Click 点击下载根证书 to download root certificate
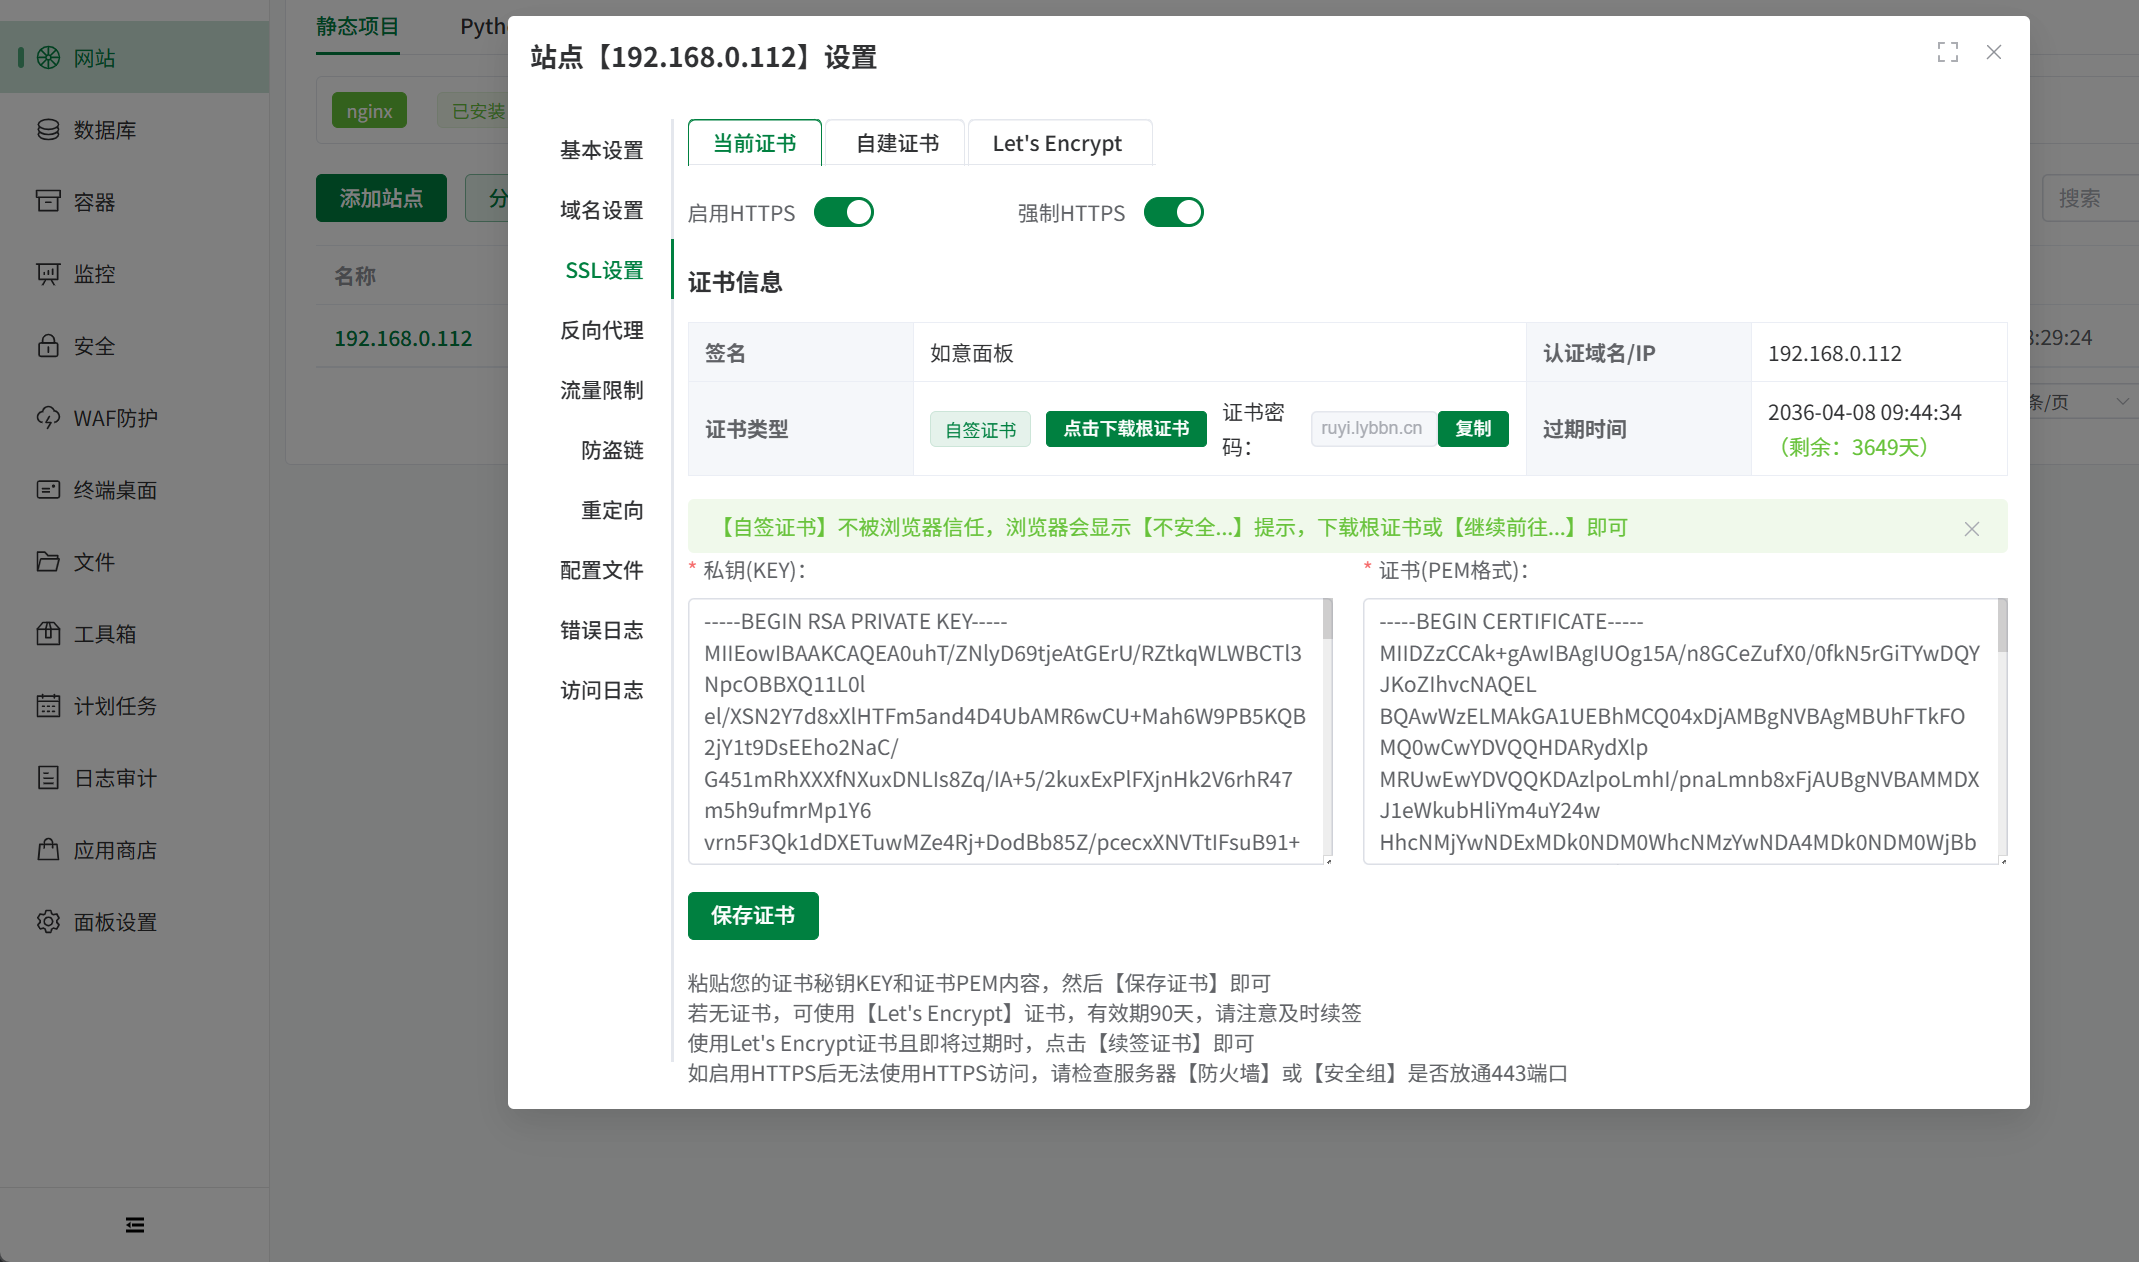 (x=1125, y=429)
